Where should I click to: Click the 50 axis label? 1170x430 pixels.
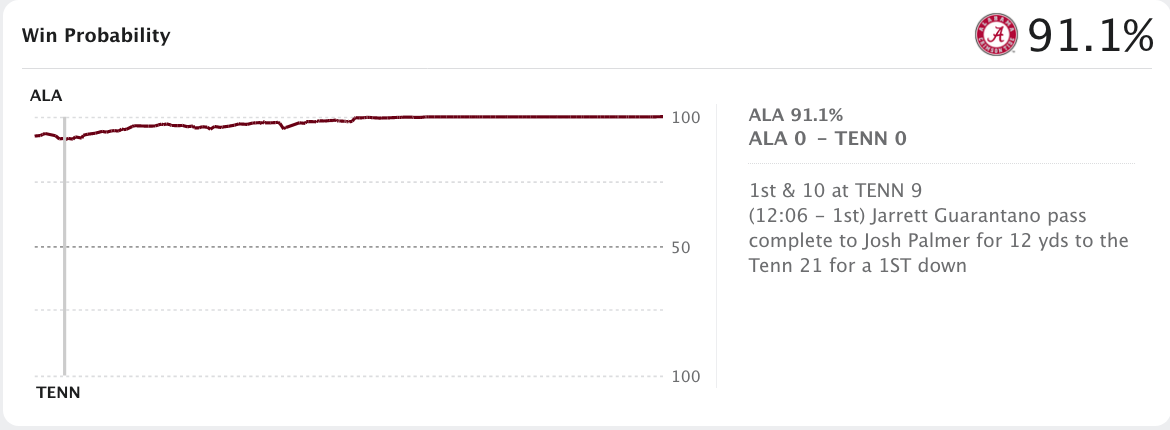681,247
